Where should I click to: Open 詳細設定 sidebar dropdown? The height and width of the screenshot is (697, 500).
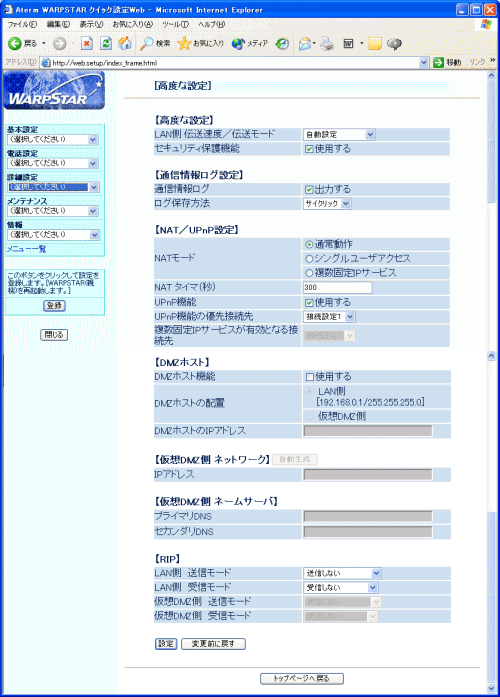pos(53,187)
